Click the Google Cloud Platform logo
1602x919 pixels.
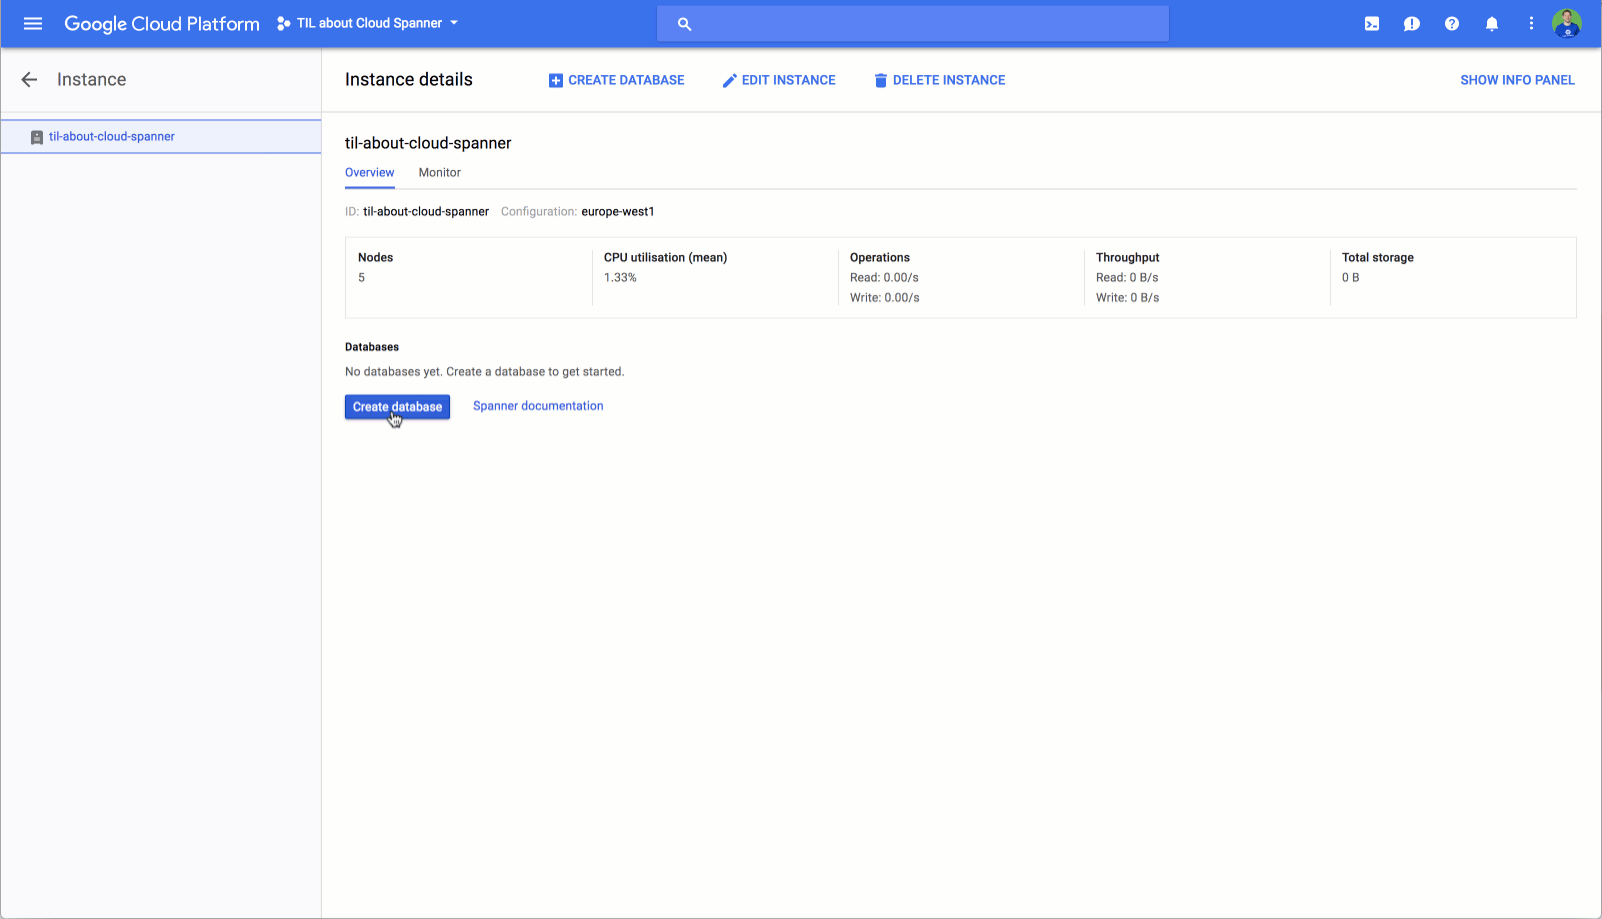tap(160, 23)
